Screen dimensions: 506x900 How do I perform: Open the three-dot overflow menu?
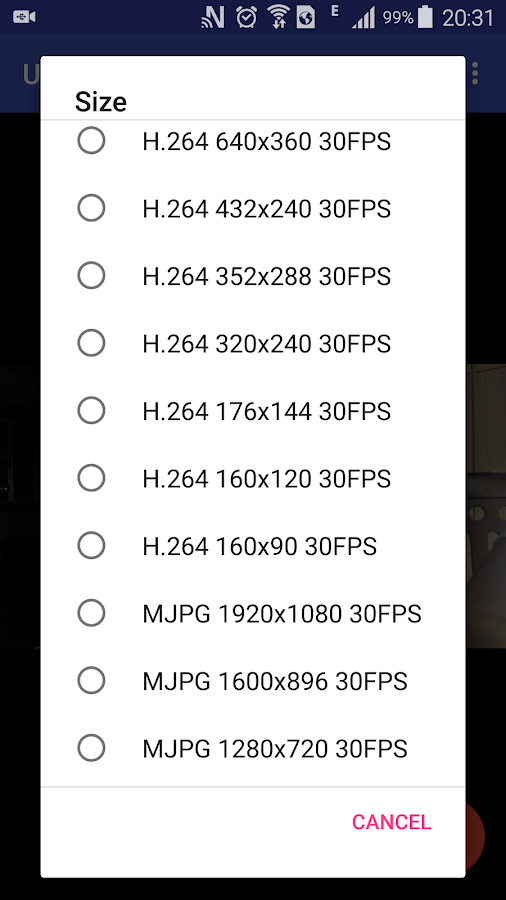pyautogui.click(x=475, y=73)
